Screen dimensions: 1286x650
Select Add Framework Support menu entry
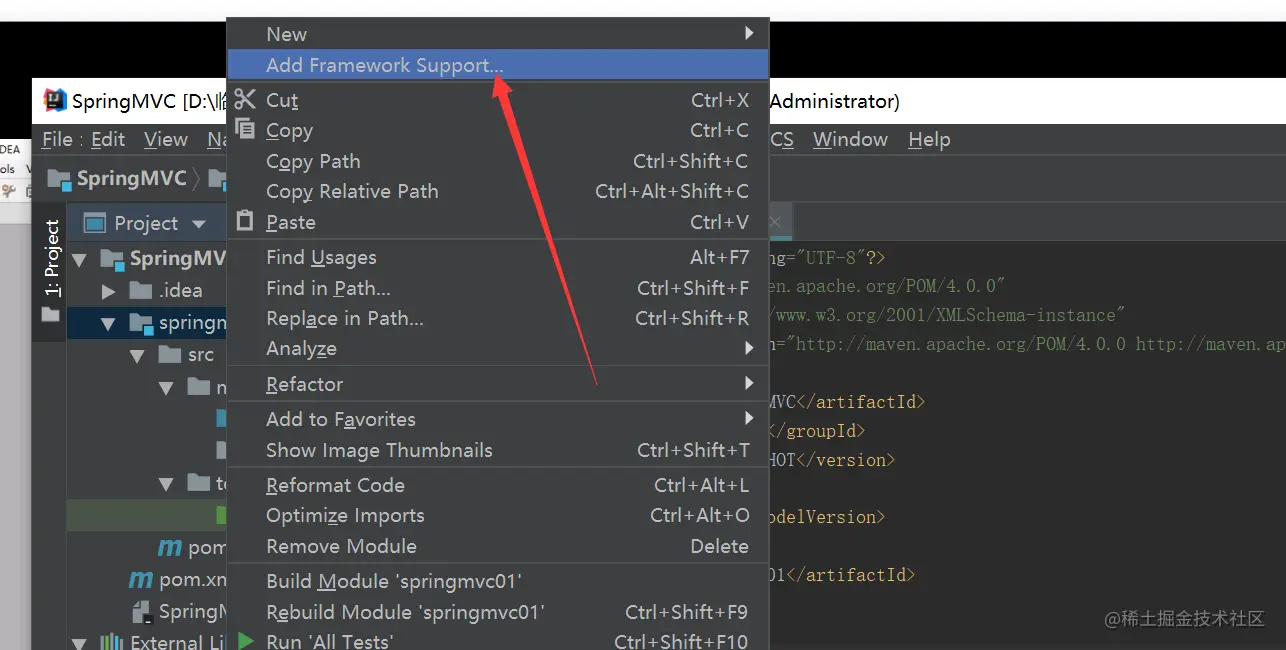[384, 66]
